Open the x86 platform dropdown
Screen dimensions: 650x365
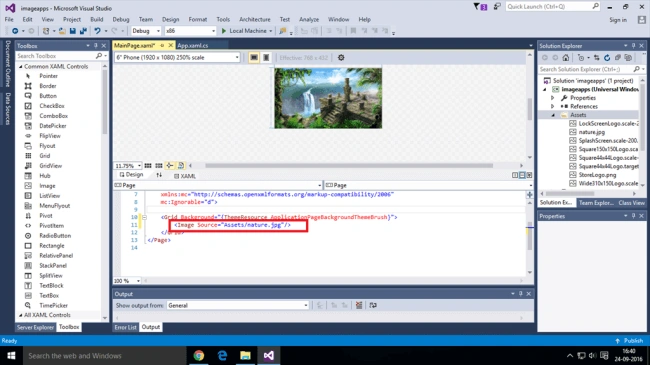pos(190,31)
